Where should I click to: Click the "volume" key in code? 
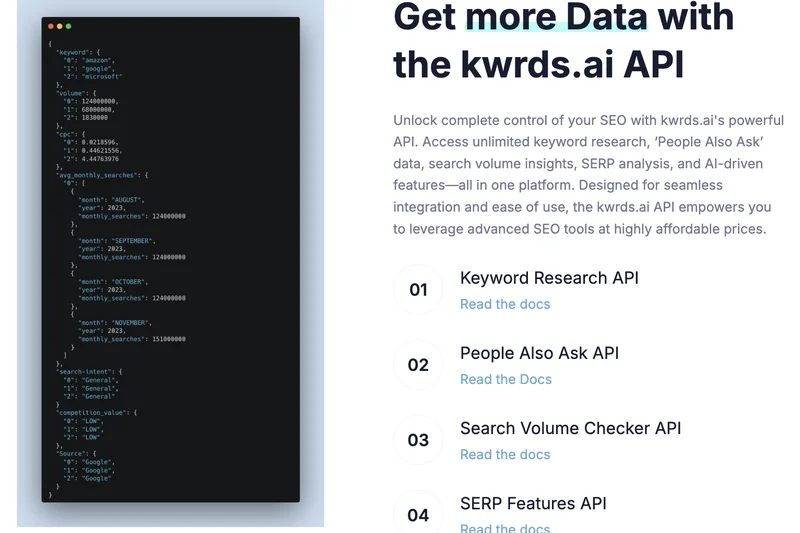point(70,93)
